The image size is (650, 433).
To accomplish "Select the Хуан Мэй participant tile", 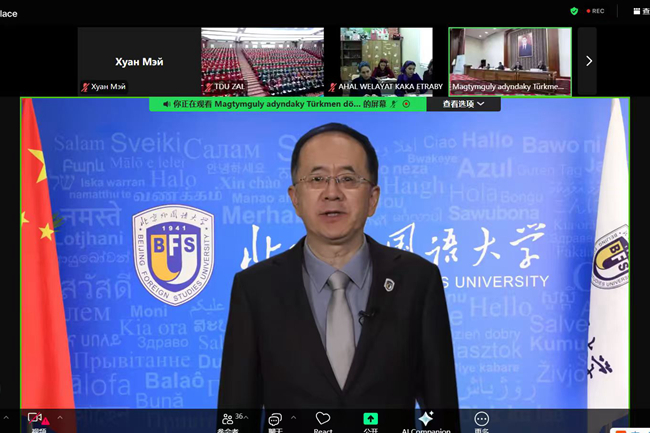I will point(139,61).
